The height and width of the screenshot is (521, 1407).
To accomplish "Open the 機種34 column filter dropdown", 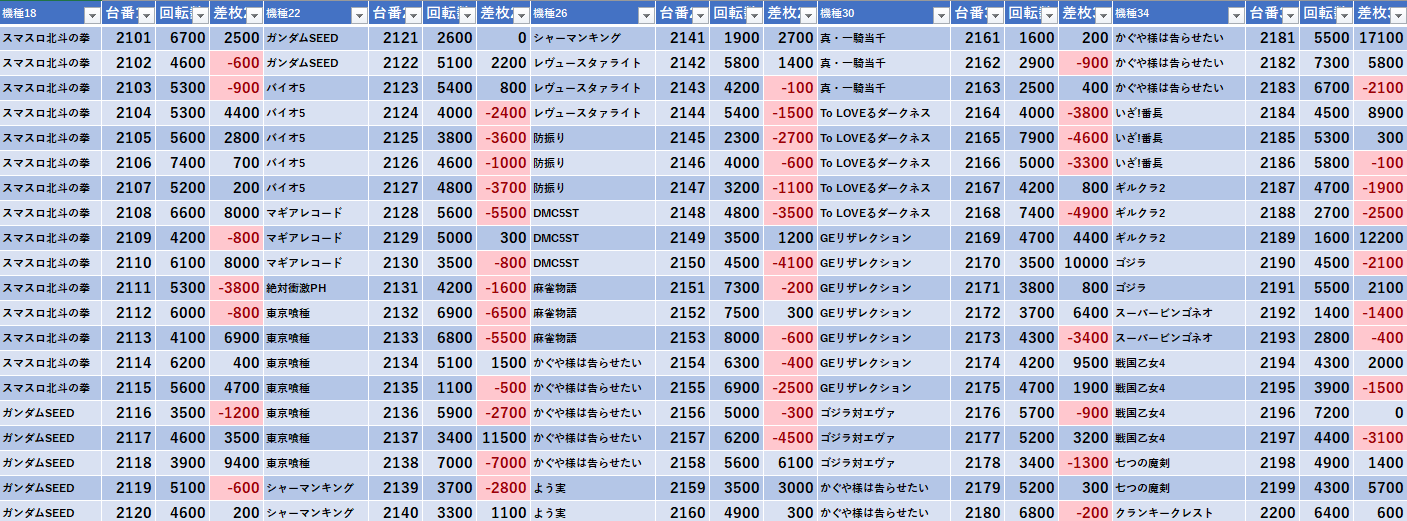I will click(x=1235, y=15).
